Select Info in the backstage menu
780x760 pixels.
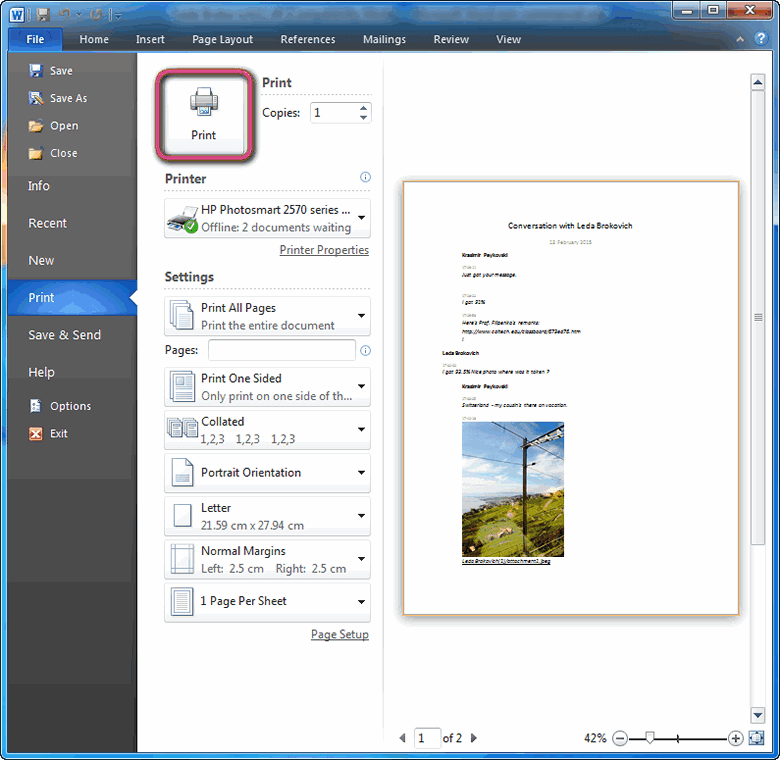tap(72, 186)
